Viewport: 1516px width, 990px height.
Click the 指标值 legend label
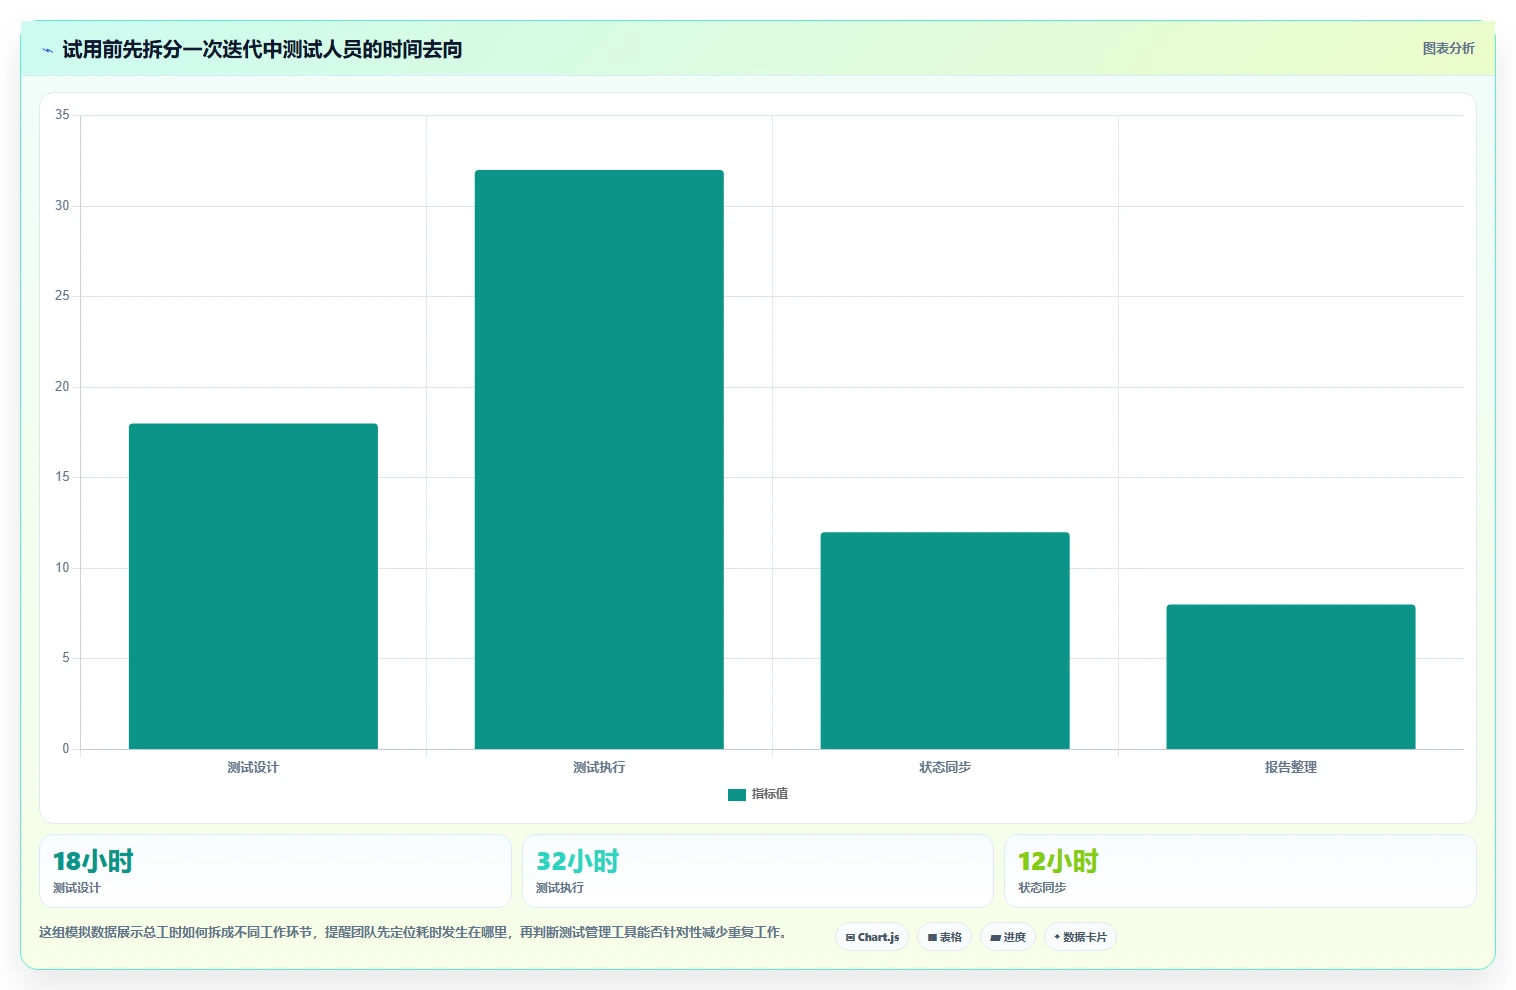[770, 794]
